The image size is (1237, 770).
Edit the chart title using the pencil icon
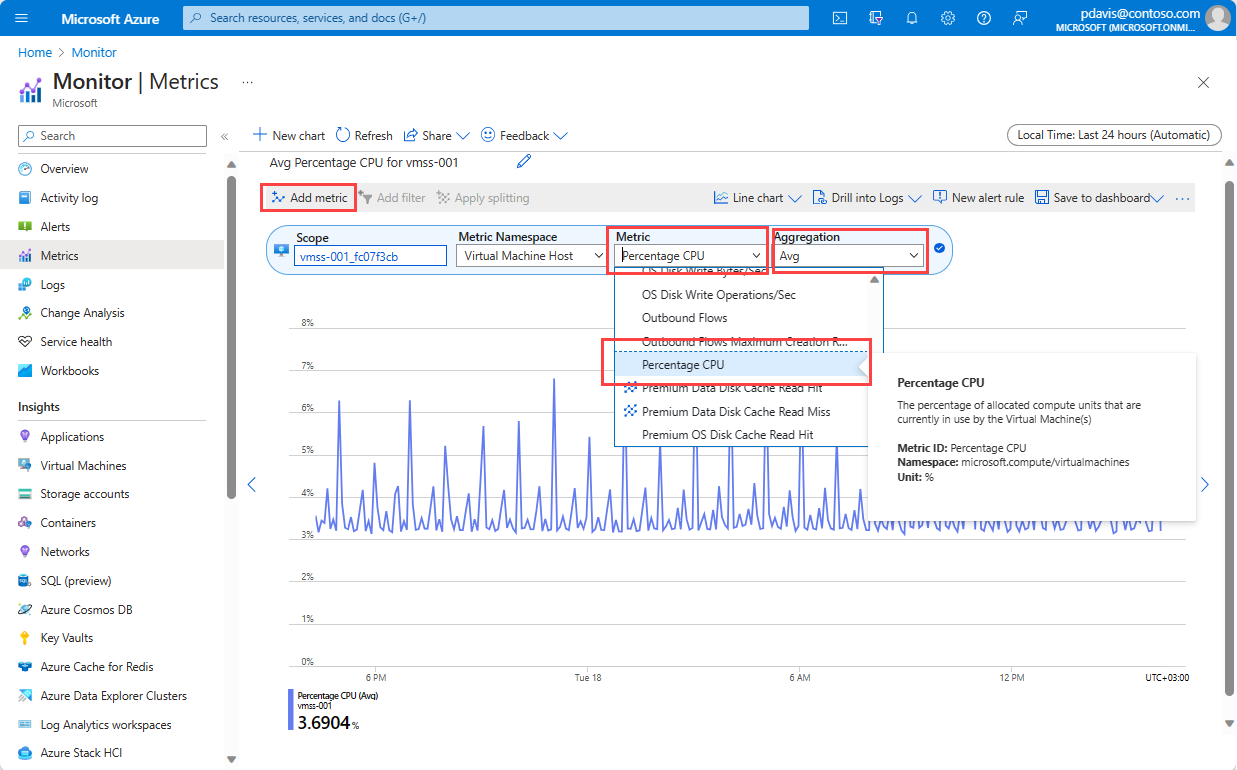(x=522, y=160)
